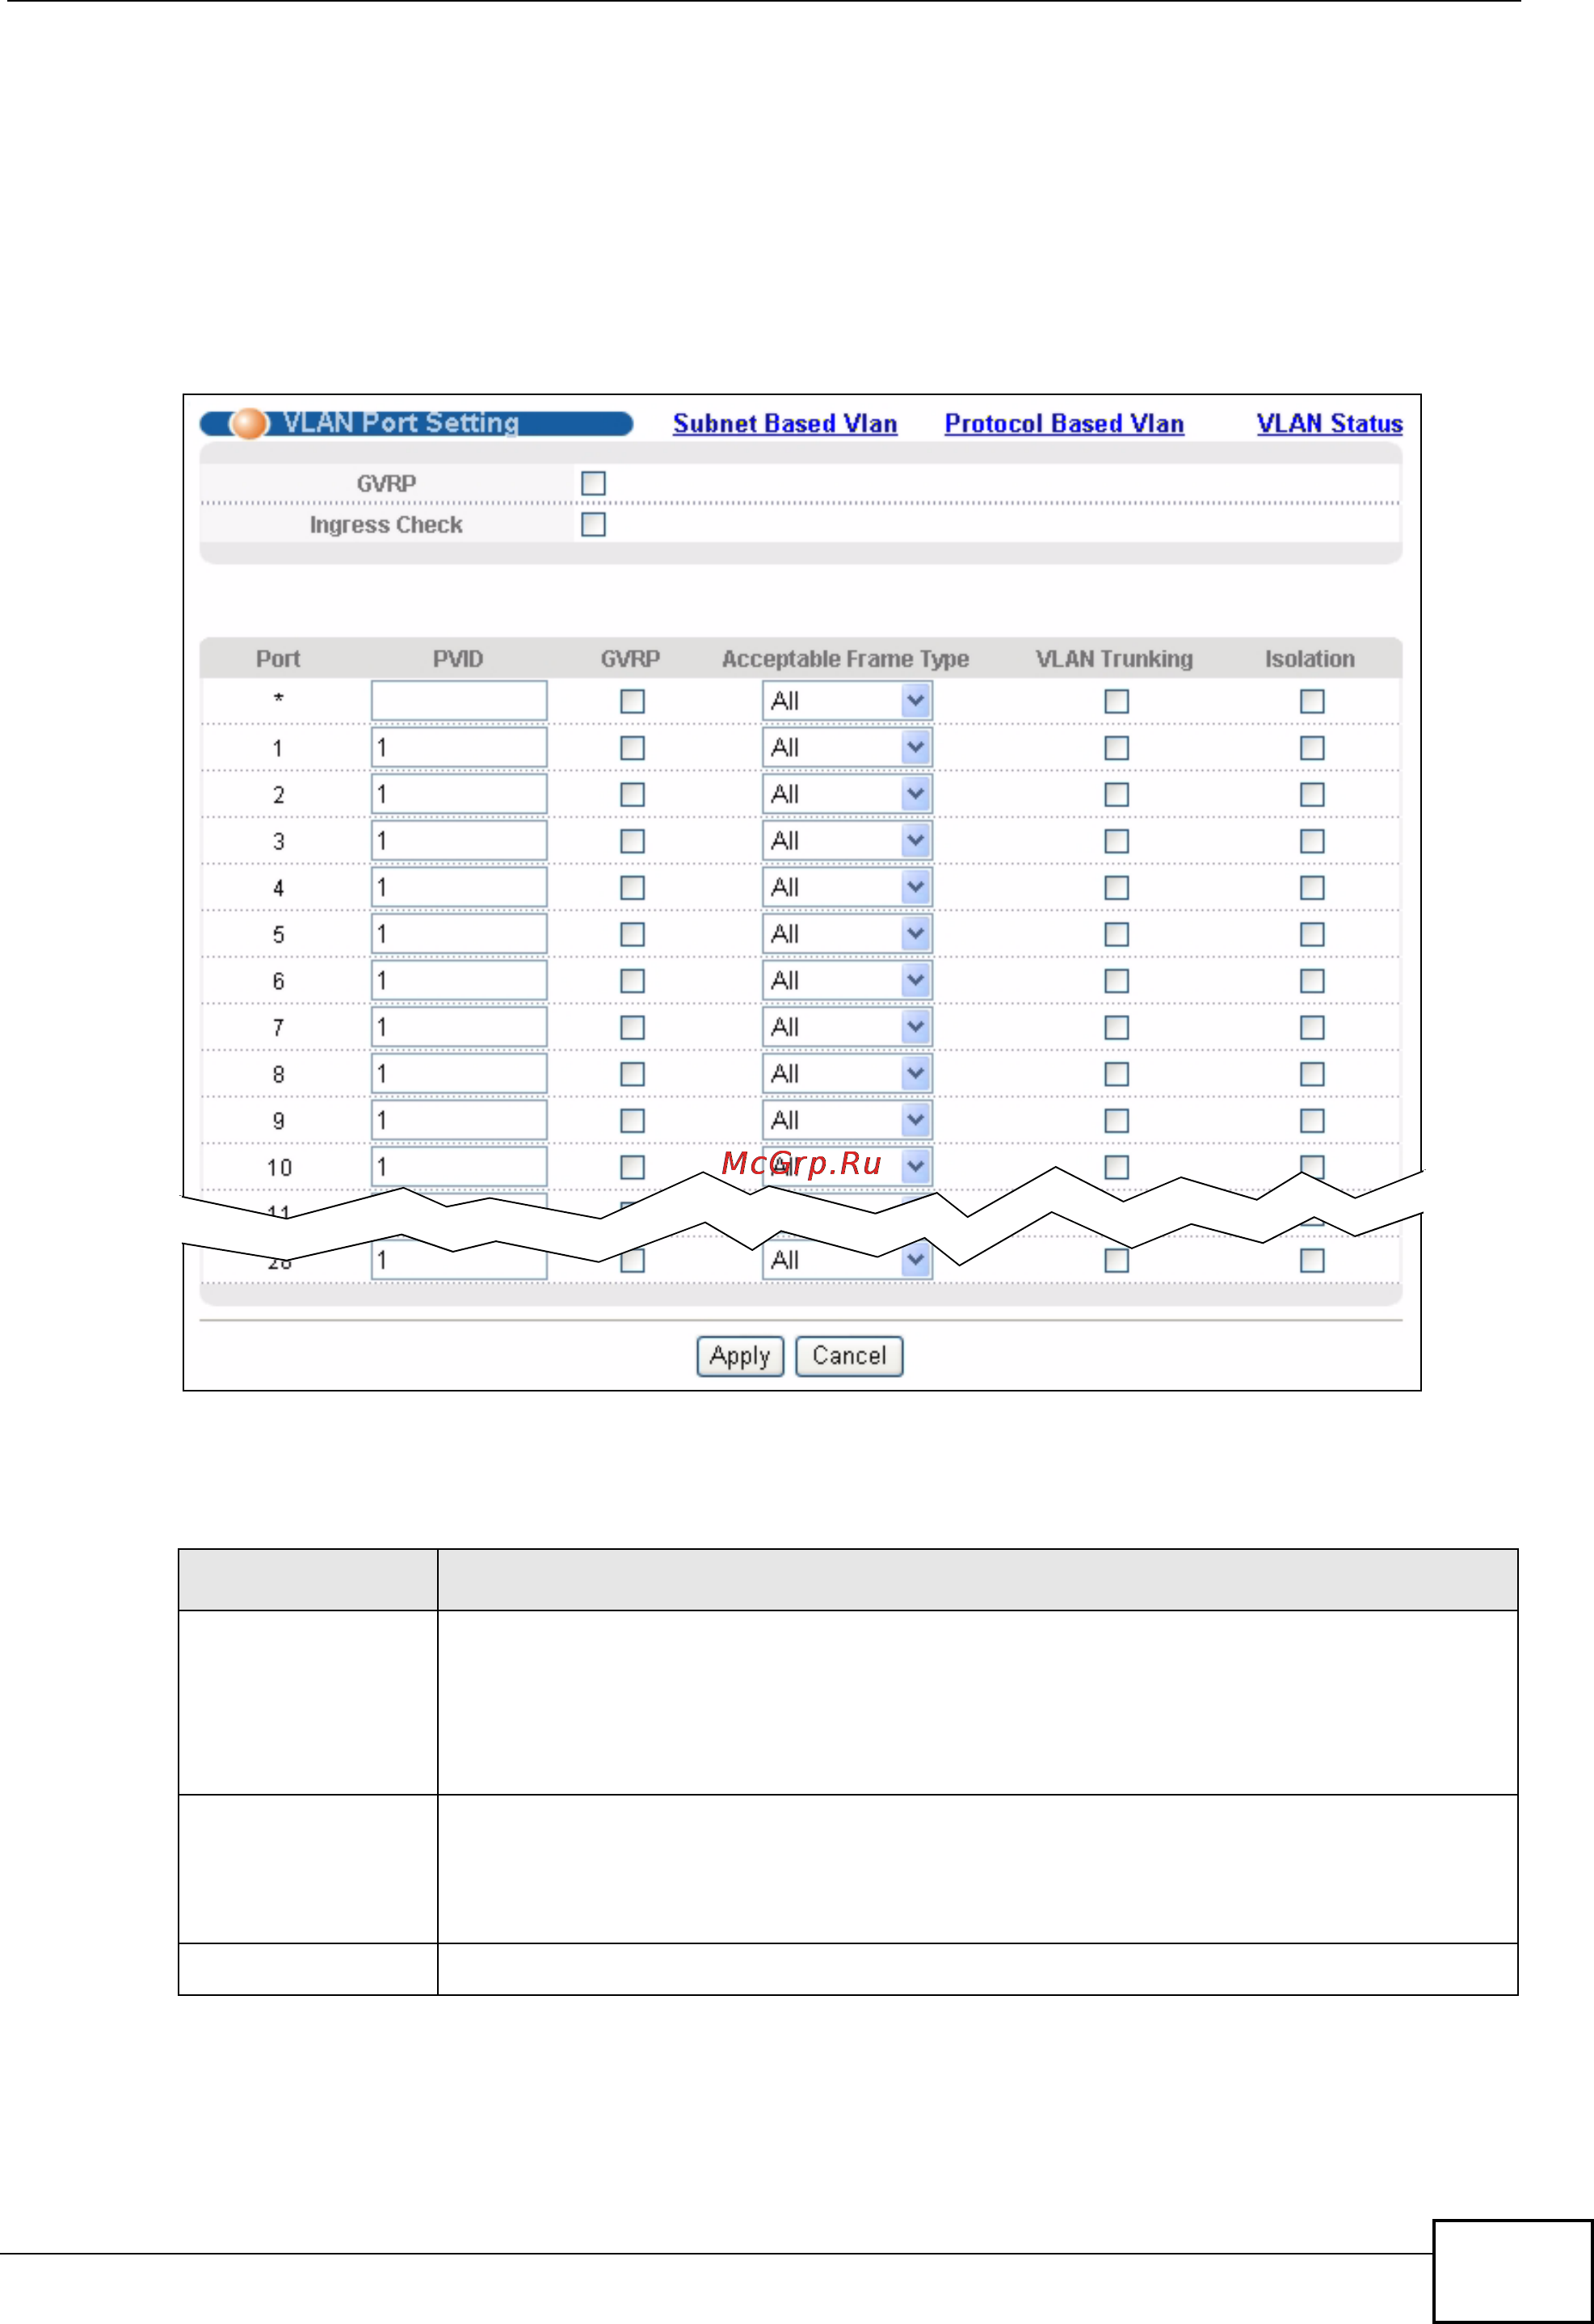Enable Isolation for port 9
The width and height of the screenshot is (1594, 2324).
[x=1312, y=1120]
